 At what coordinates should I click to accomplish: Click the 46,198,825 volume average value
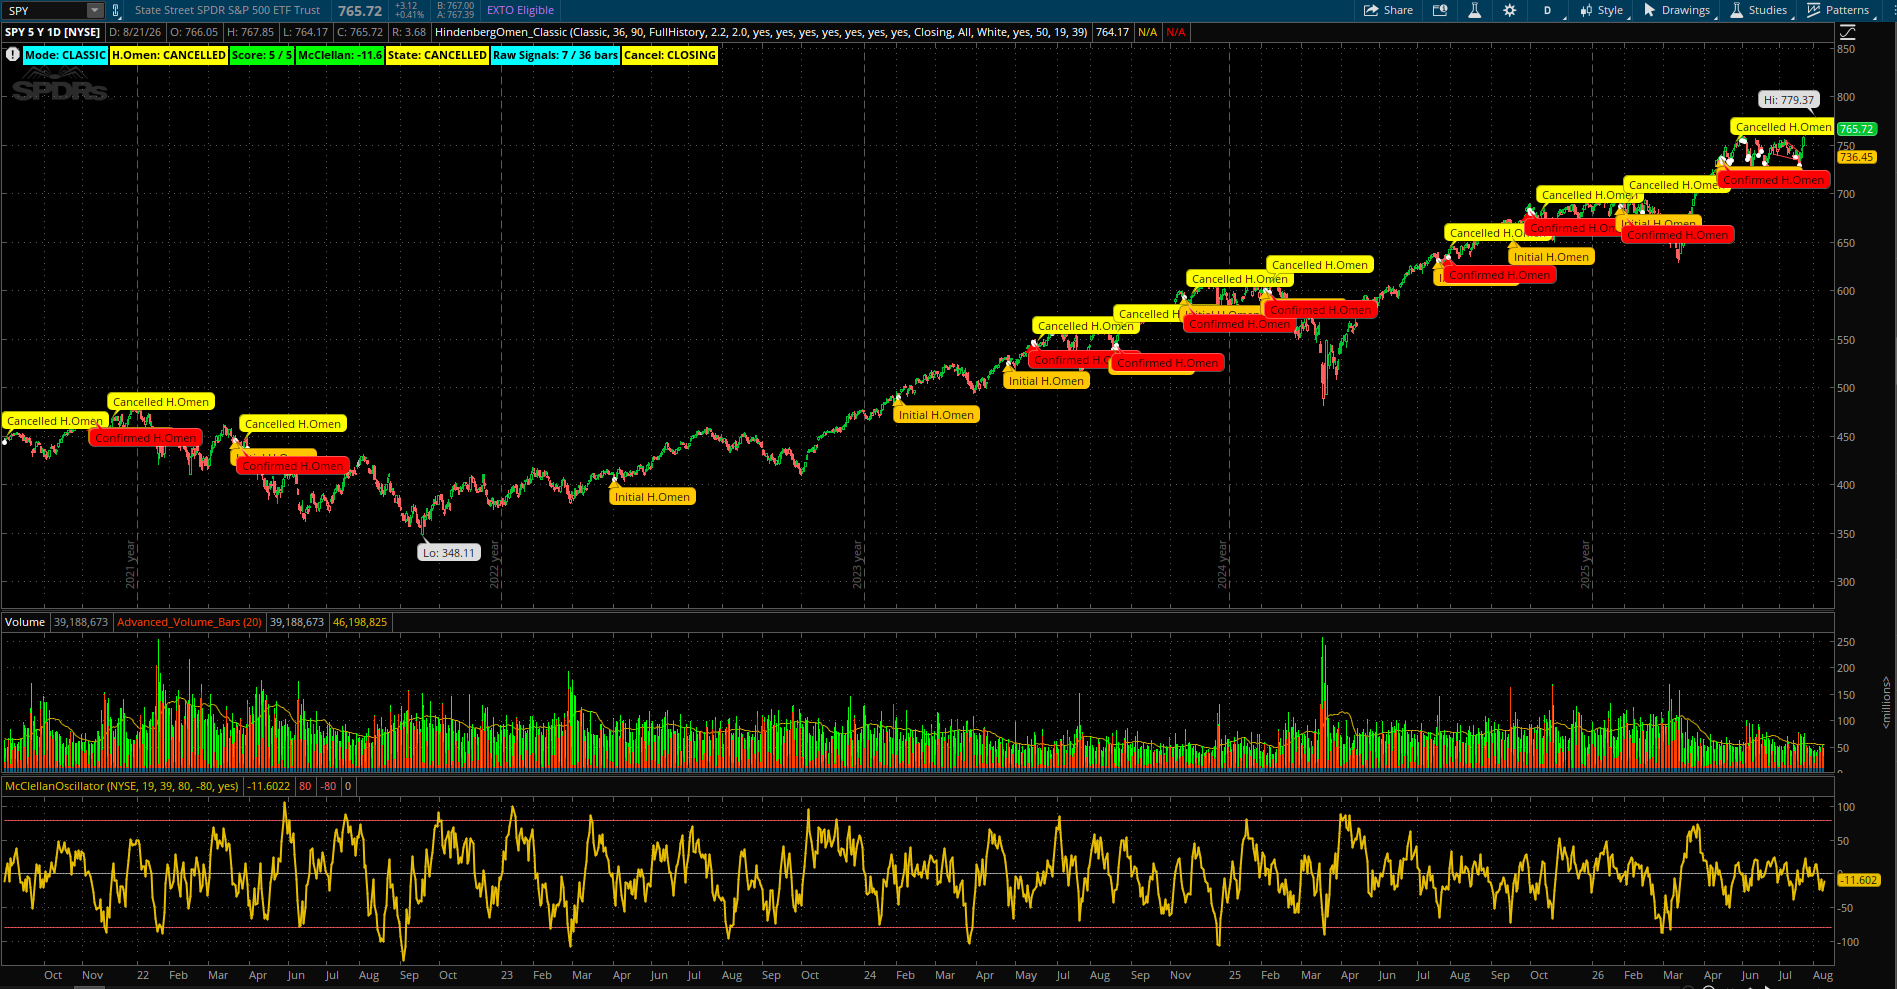click(360, 622)
